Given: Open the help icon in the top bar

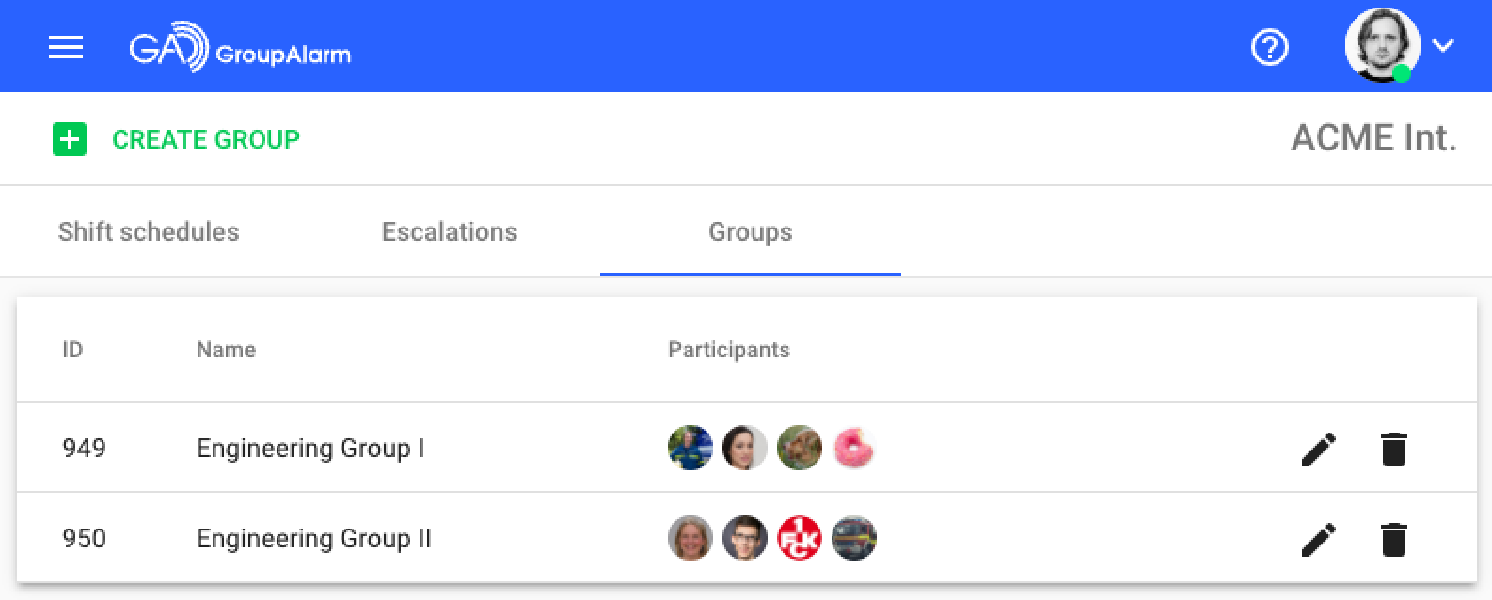Looking at the screenshot, I should pos(1270,46).
